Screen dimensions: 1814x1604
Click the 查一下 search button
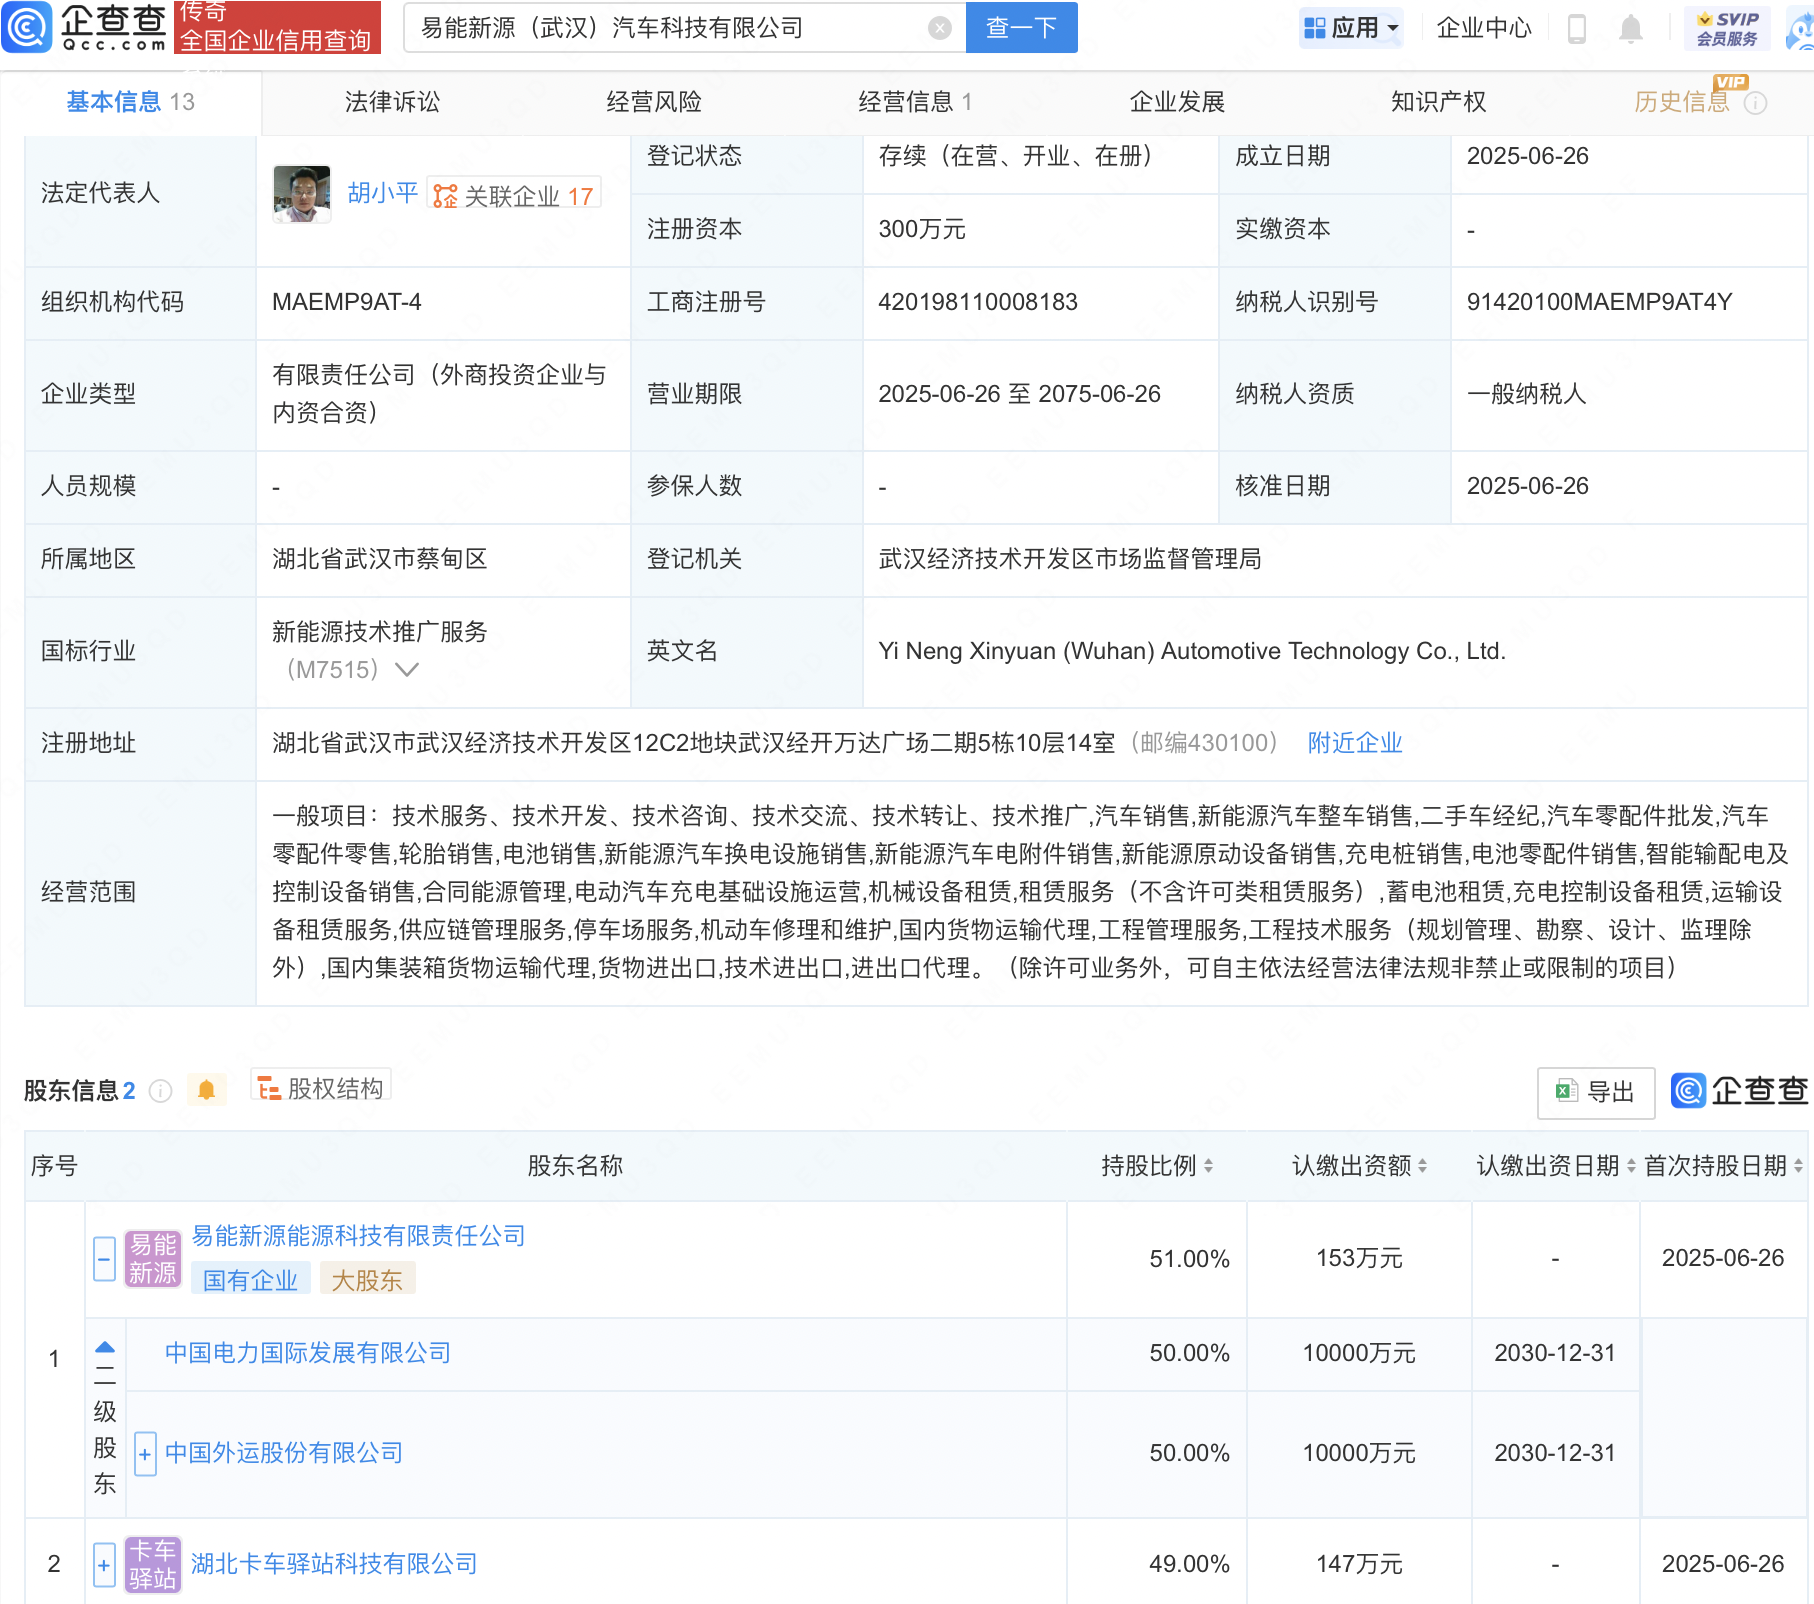pyautogui.click(x=1021, y=27)
